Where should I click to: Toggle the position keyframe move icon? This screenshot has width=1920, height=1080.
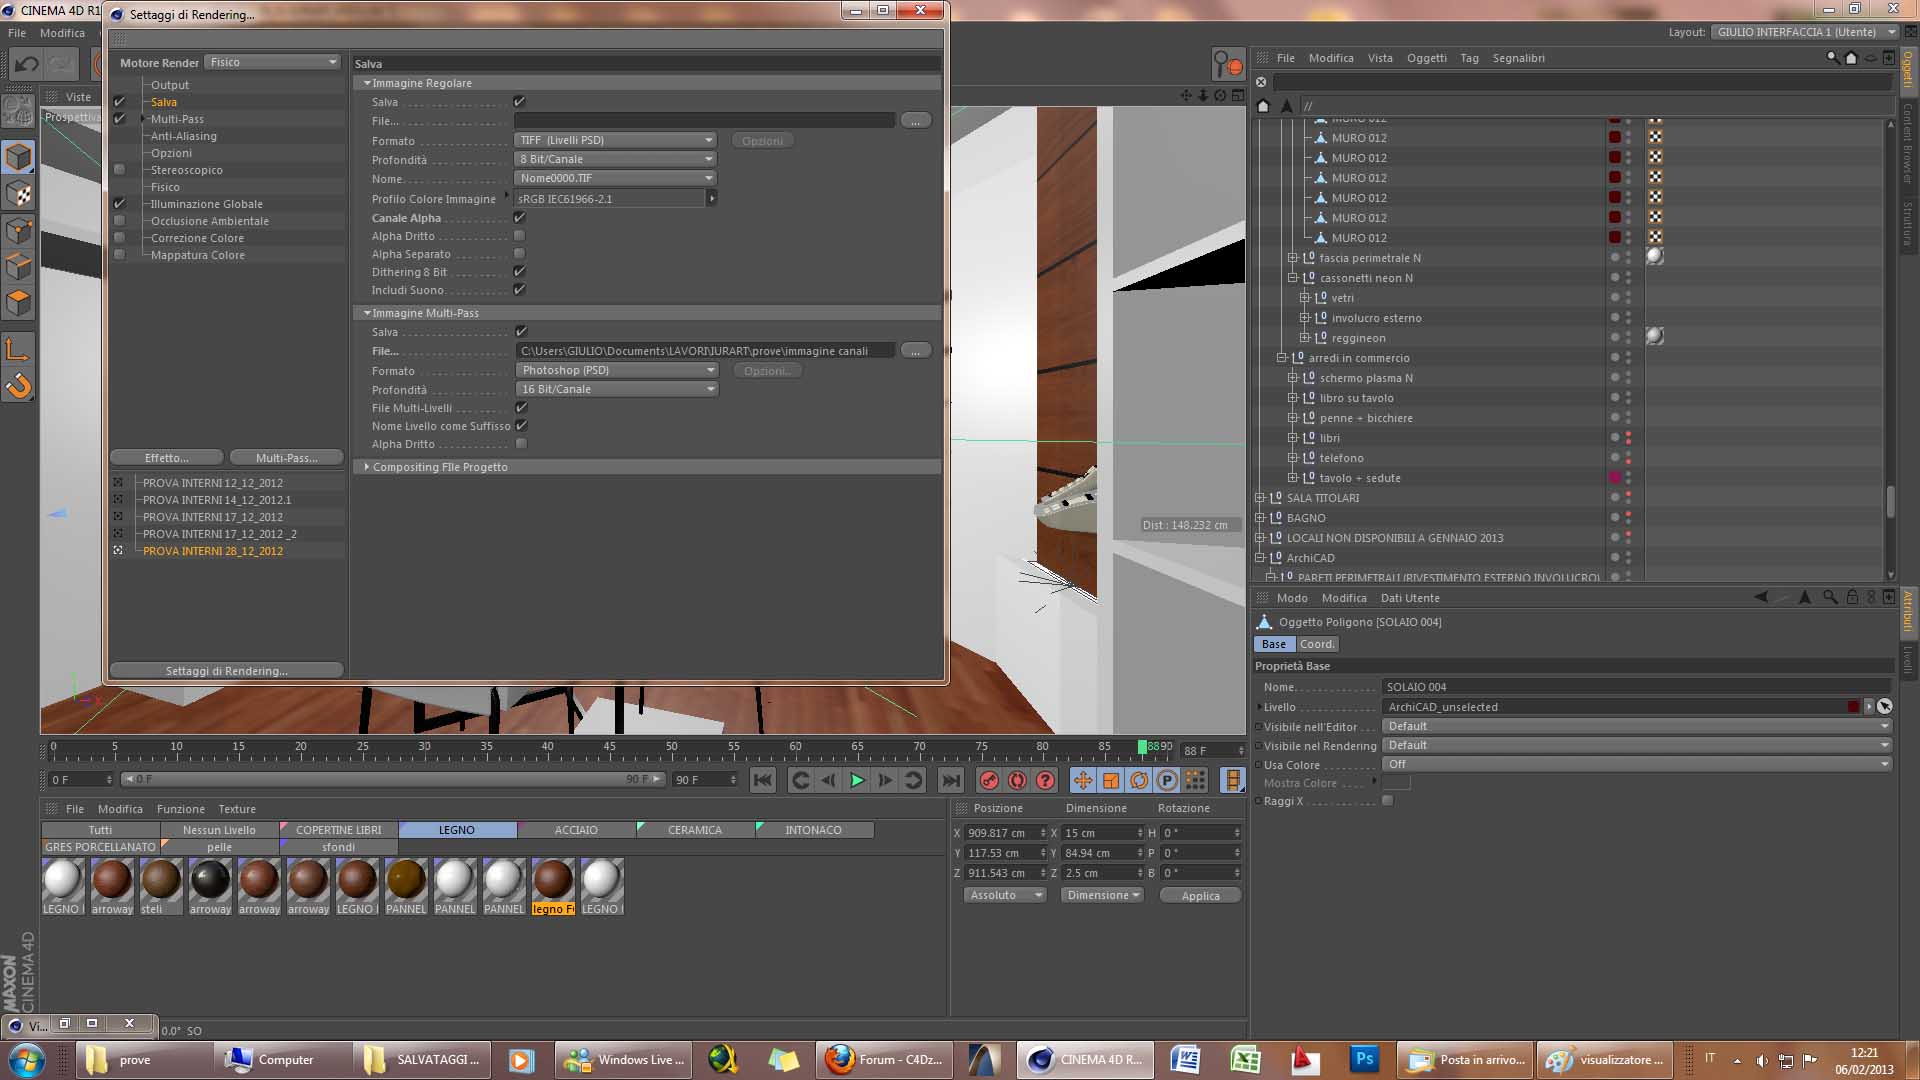tap(1082, 780)
